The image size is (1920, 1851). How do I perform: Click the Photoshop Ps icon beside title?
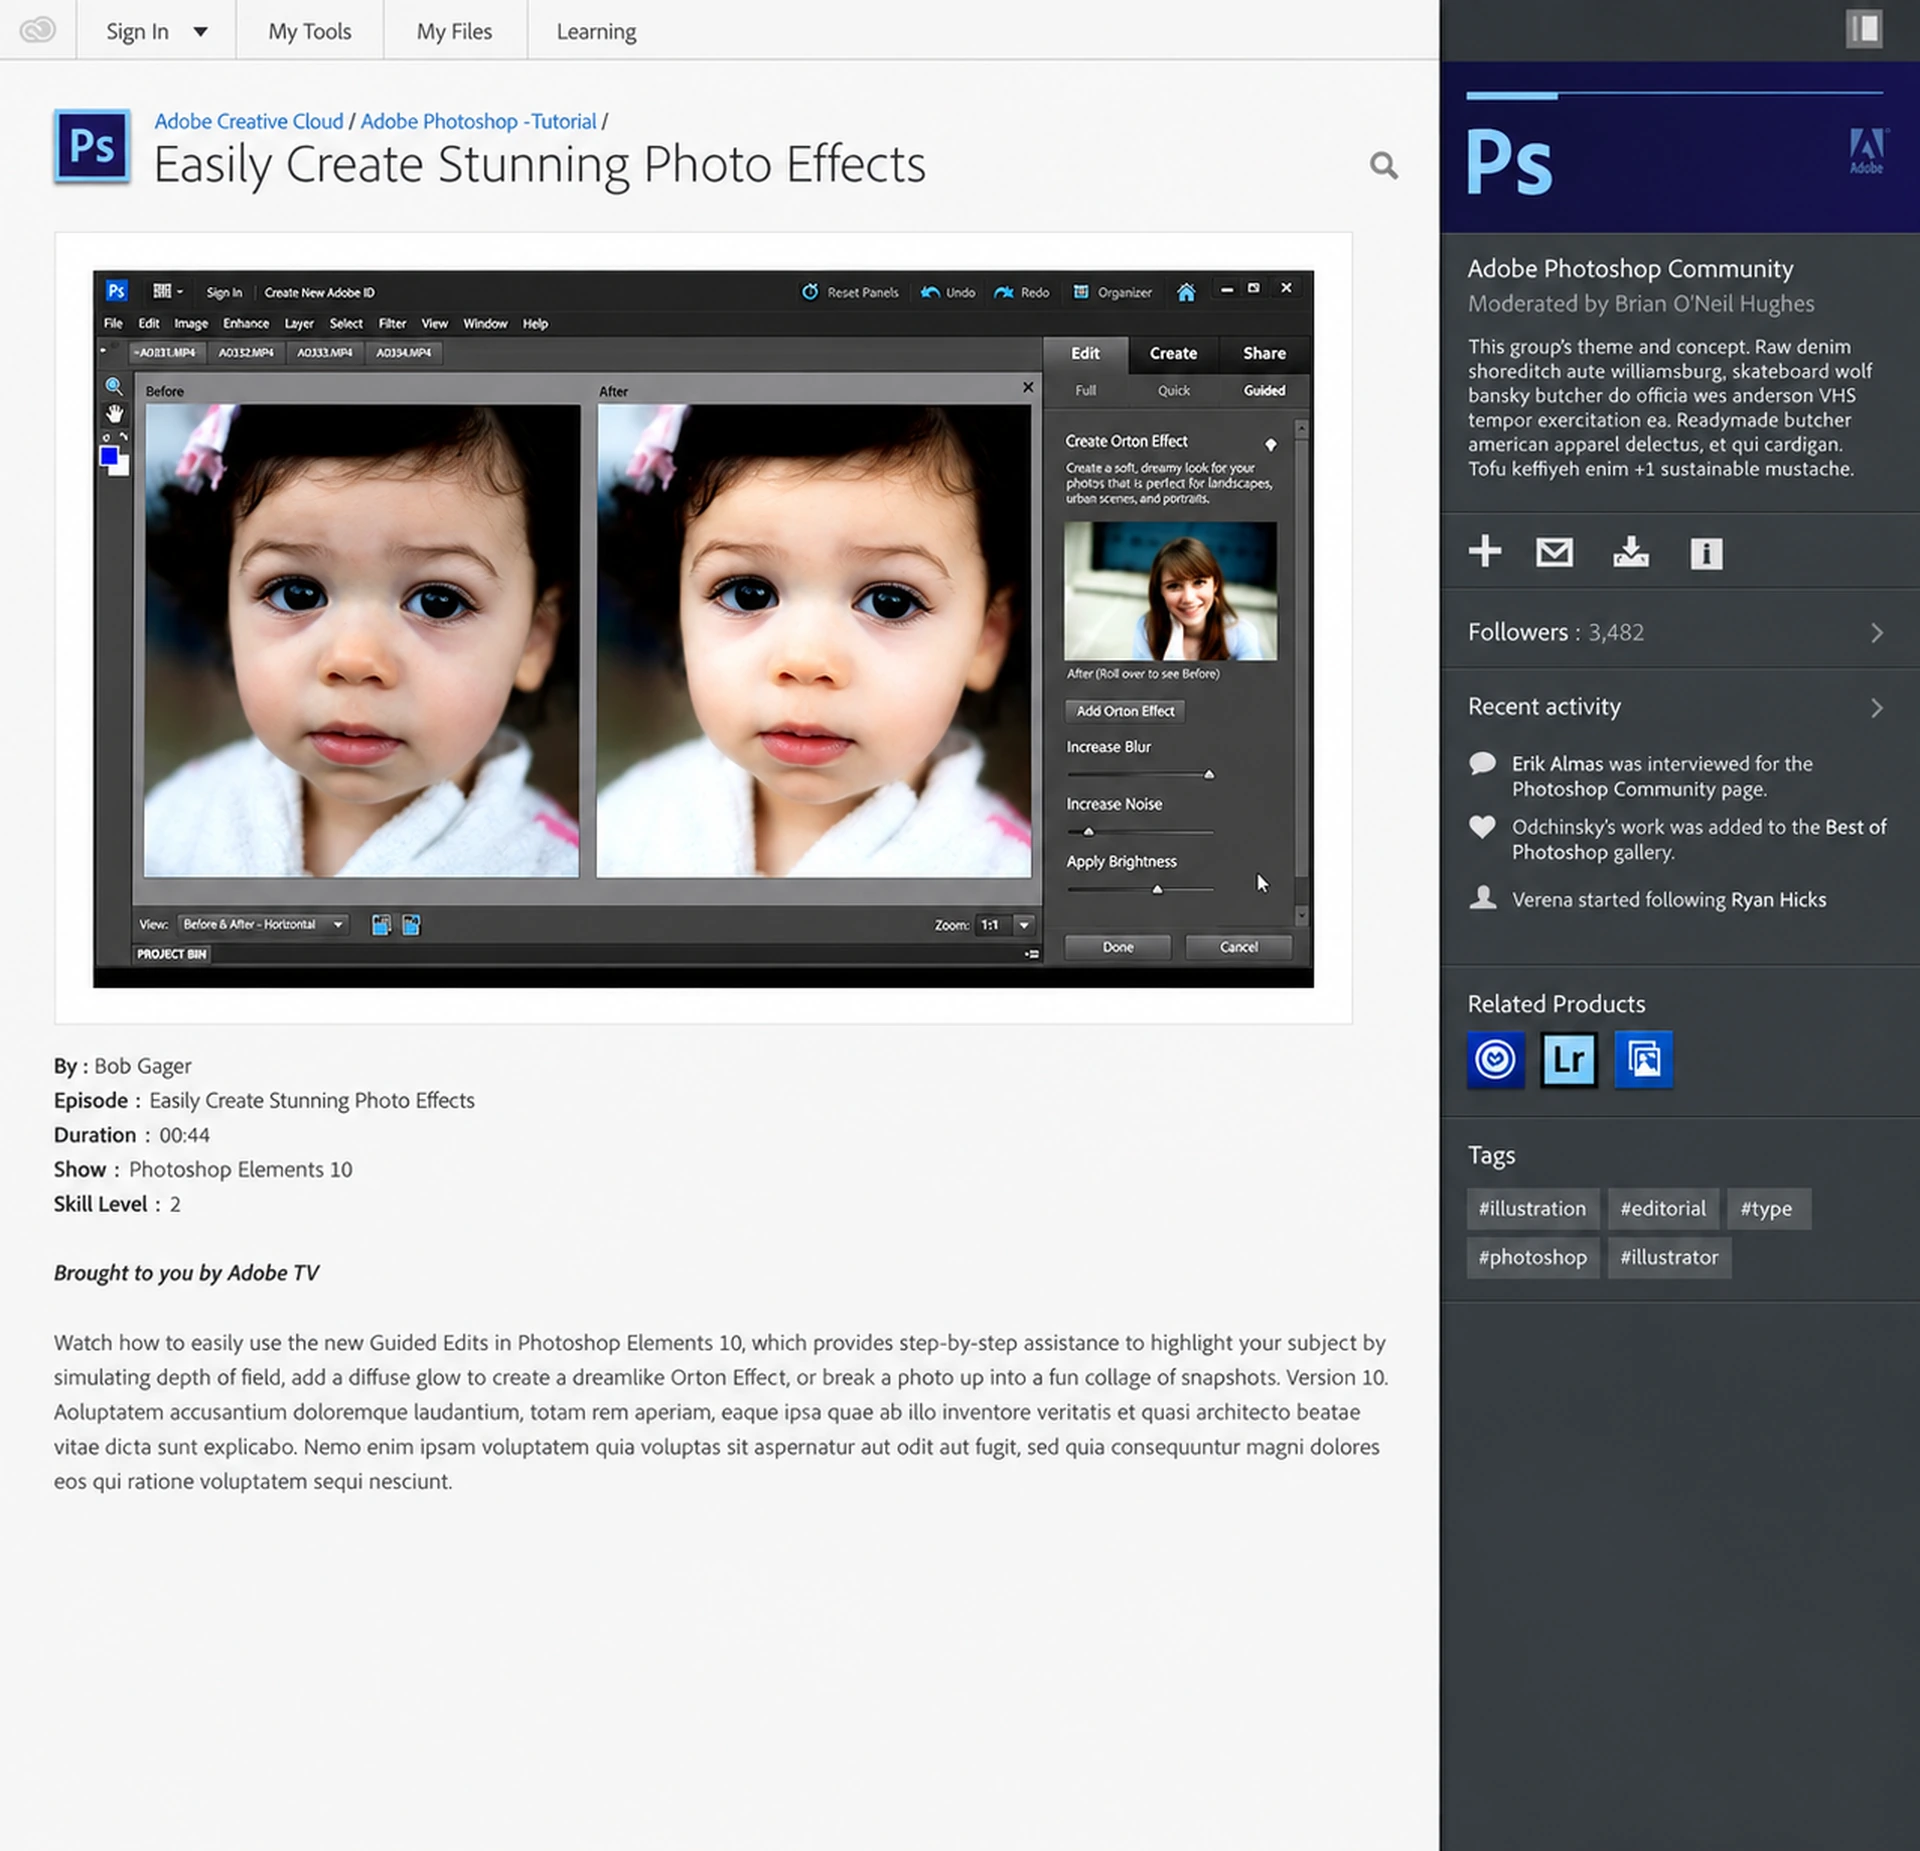coord(92,147)
